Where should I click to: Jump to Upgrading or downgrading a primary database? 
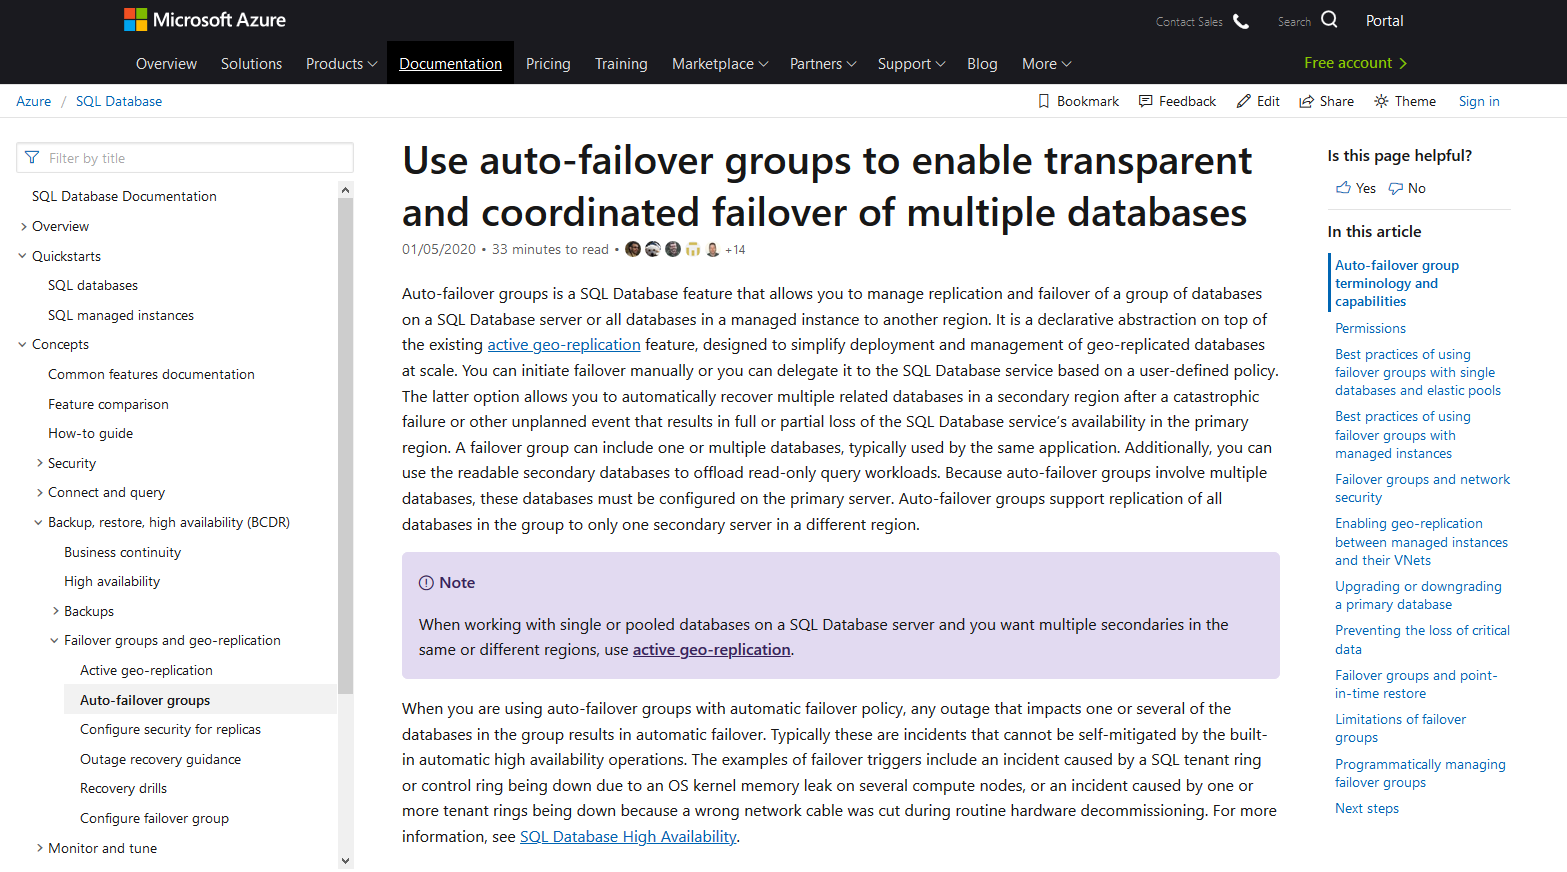point(1418,595)
